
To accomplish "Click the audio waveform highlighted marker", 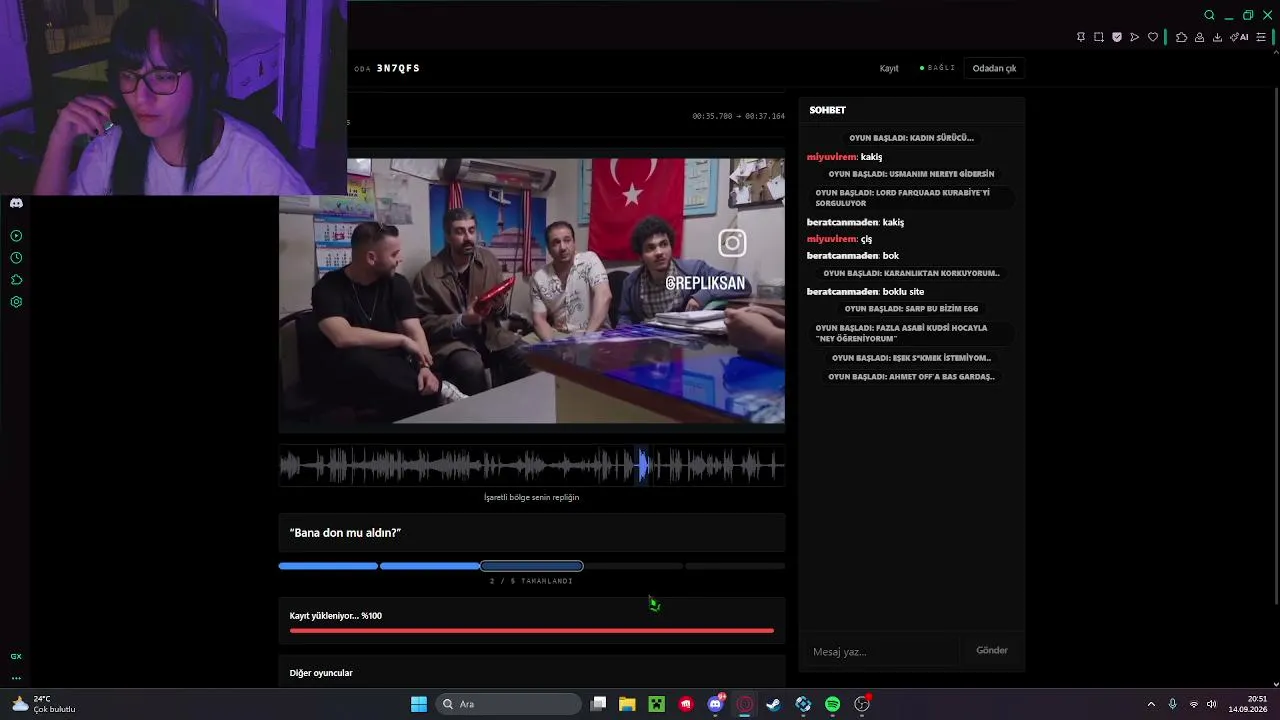I will click(x=644, y=465).
